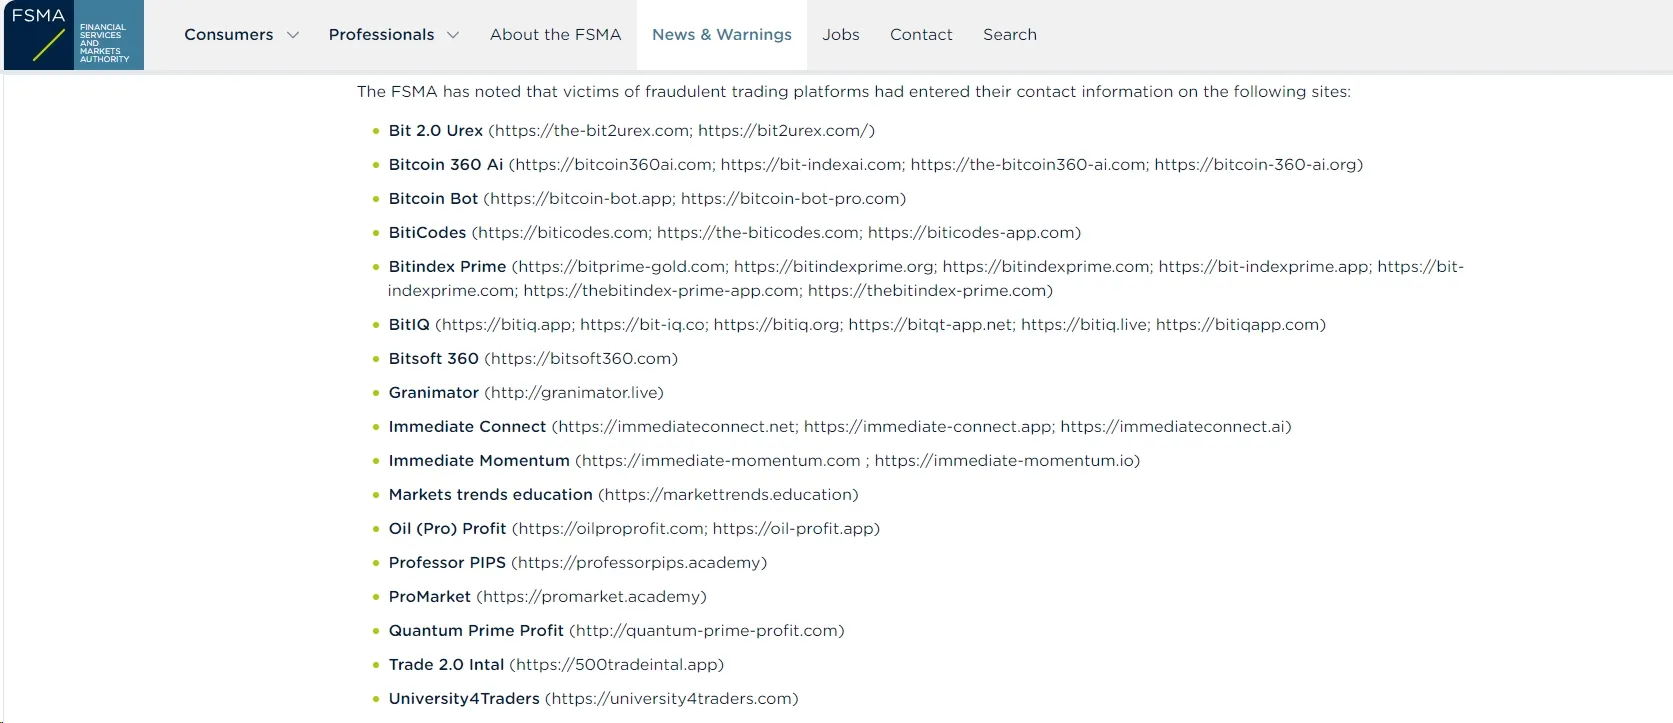1673x723 pixels.
Task: Click the https://bitcoin-360-ai.org URL text
Action: 1256,165
